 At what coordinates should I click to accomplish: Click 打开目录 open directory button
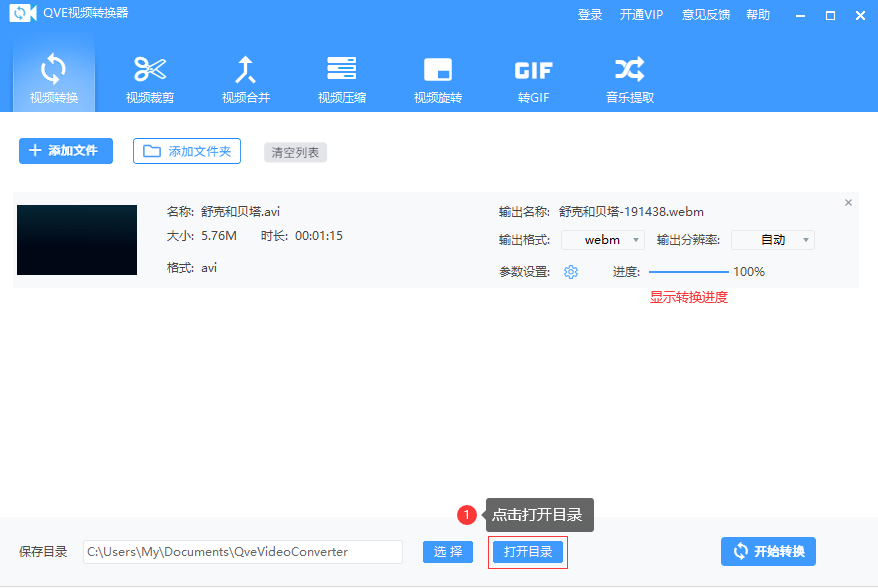527,552
